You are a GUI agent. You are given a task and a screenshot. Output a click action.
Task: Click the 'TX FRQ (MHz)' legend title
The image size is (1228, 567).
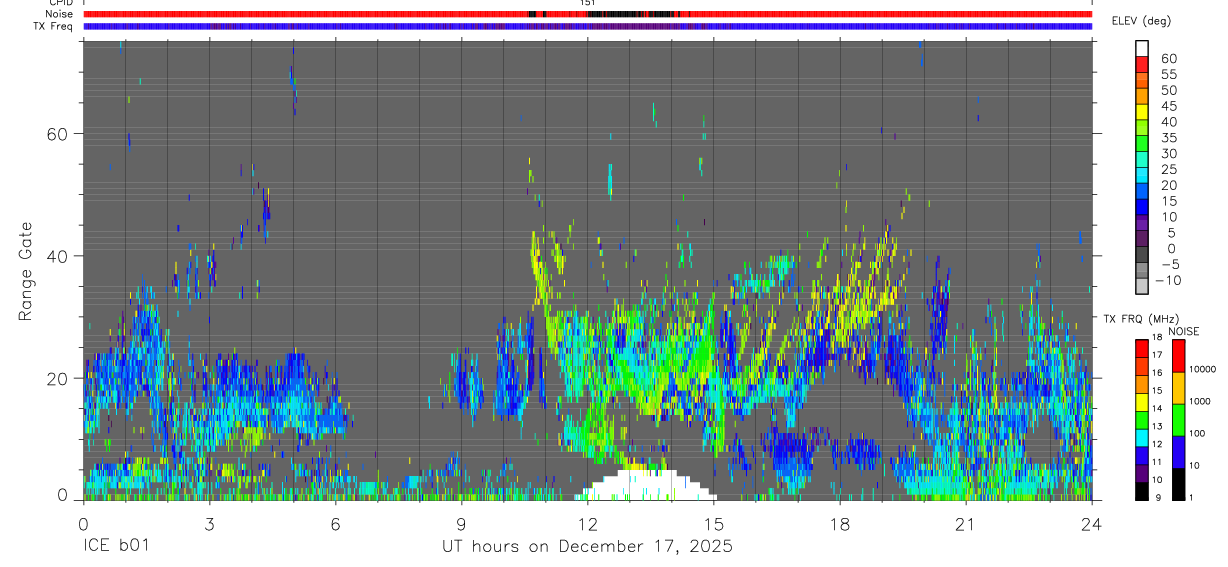[x=1141, y=319]
